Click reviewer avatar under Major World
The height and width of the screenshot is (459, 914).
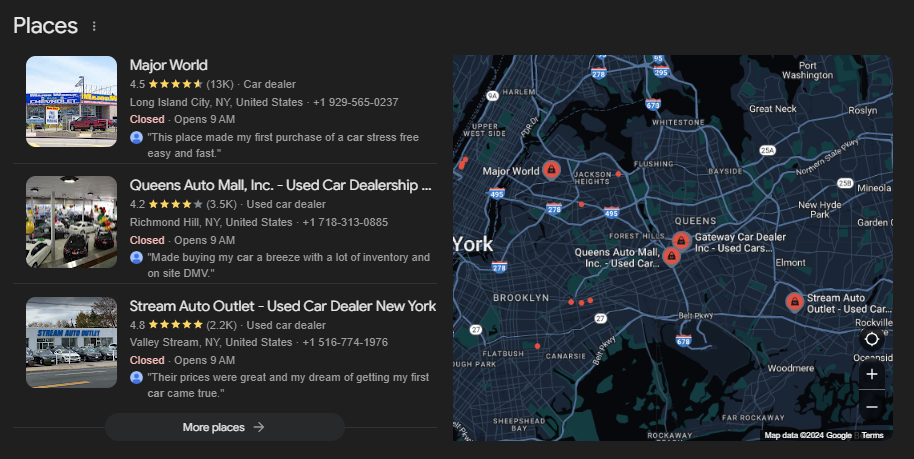coord(137,136)
